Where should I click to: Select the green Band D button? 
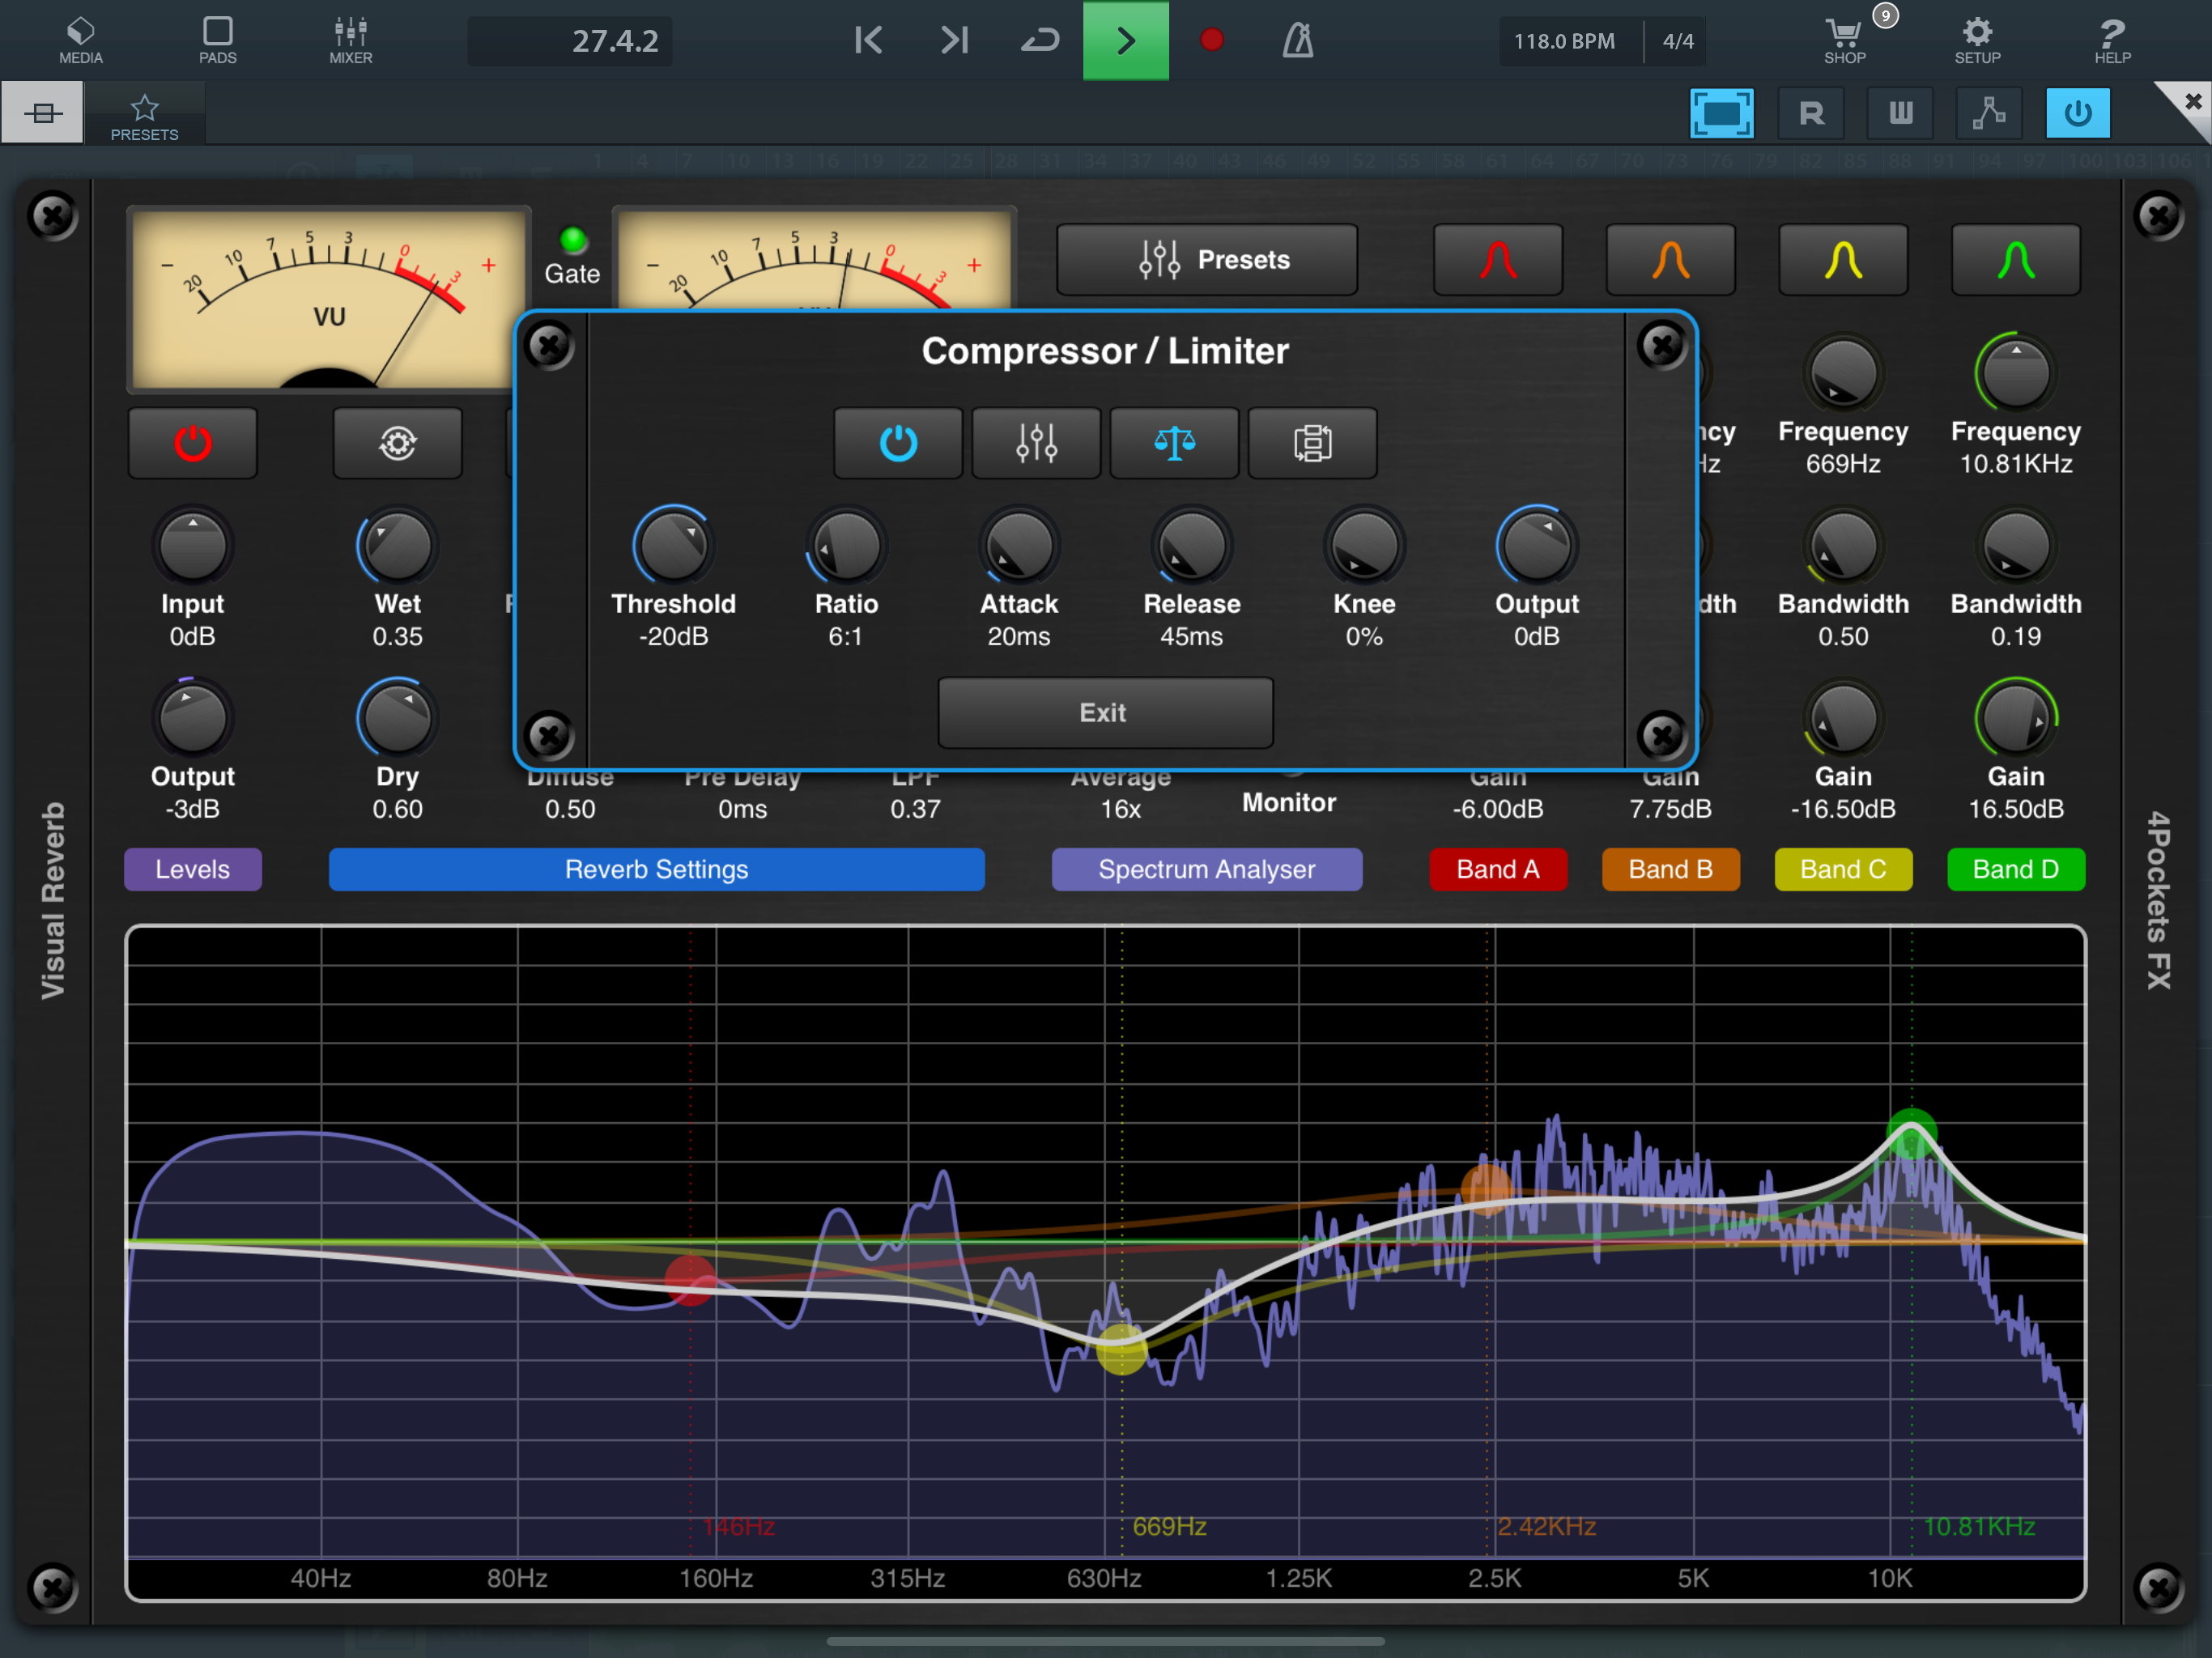pyautogui.click(x=2015, y=869)
